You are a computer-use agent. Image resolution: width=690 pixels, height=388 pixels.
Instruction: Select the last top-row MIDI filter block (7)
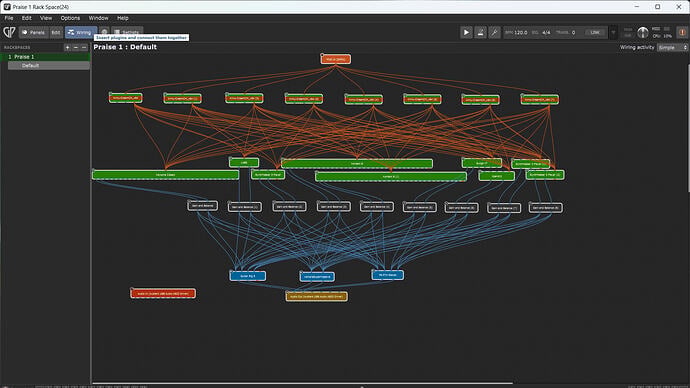click(540, 99)
